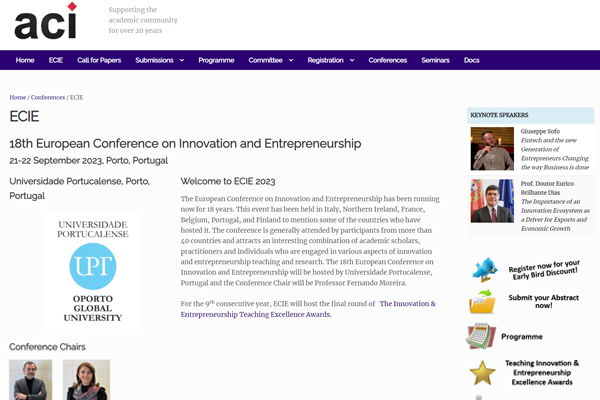Expand the Committee dropdown menu

click(x=270, y=60)
